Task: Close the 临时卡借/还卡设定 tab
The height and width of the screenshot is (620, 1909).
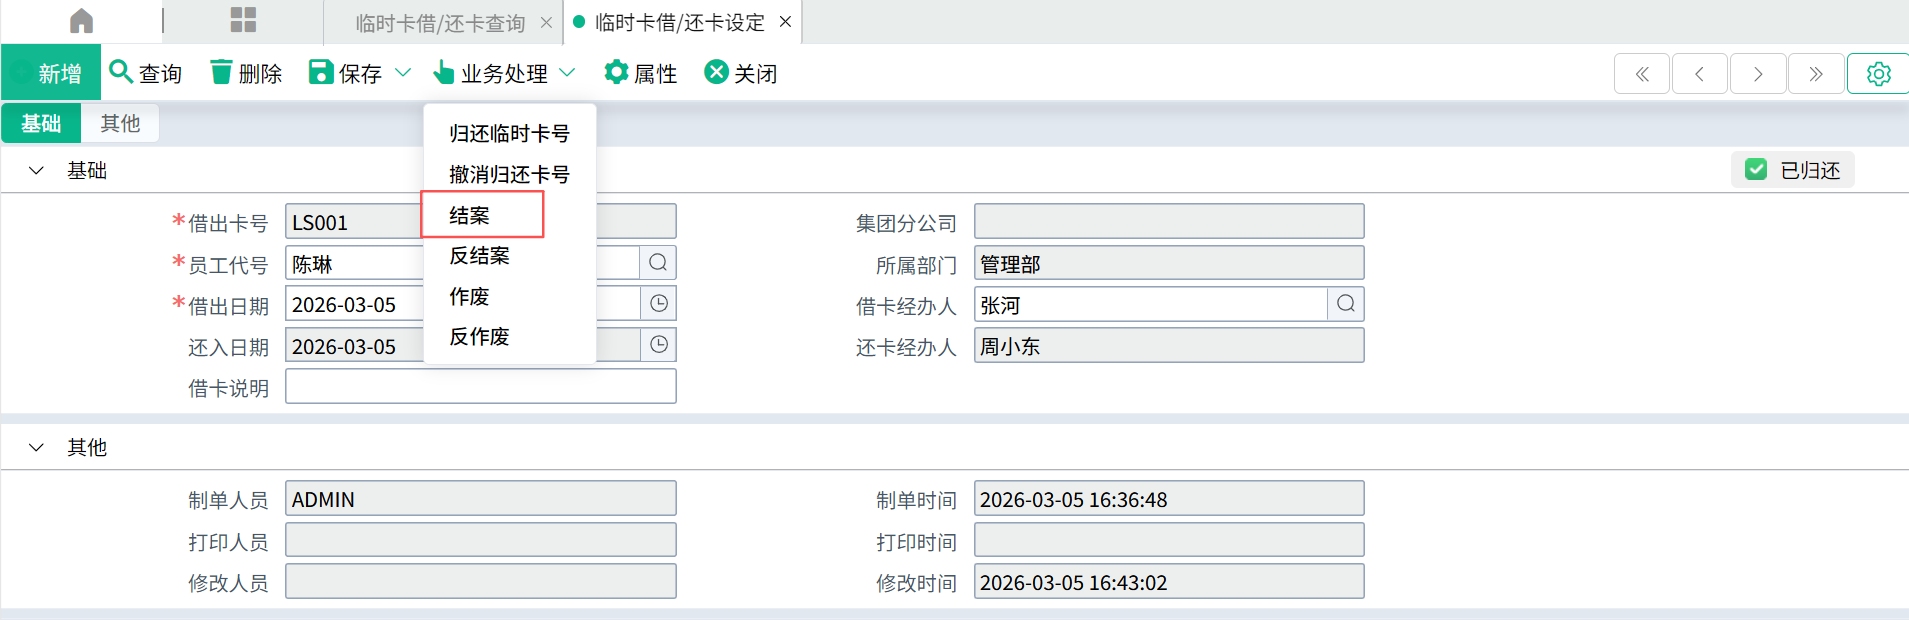Action: point(785,22)
